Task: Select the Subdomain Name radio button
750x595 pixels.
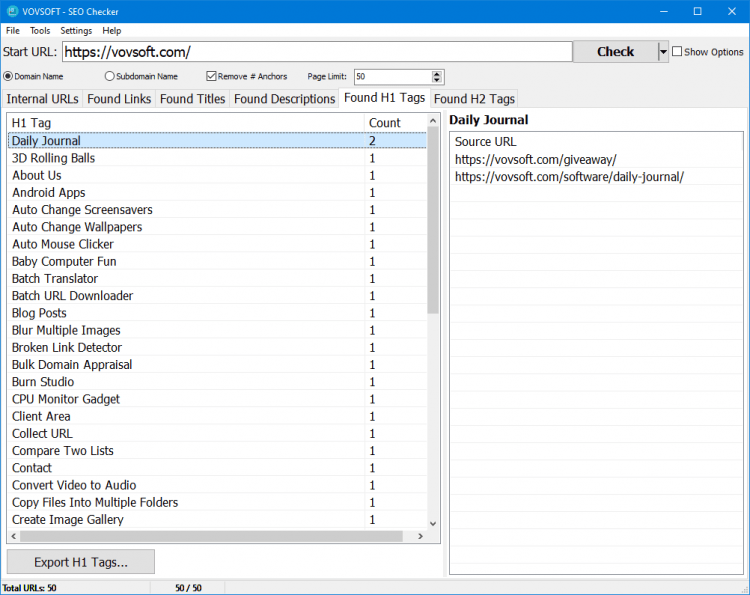Action: (x=110, y=76)
